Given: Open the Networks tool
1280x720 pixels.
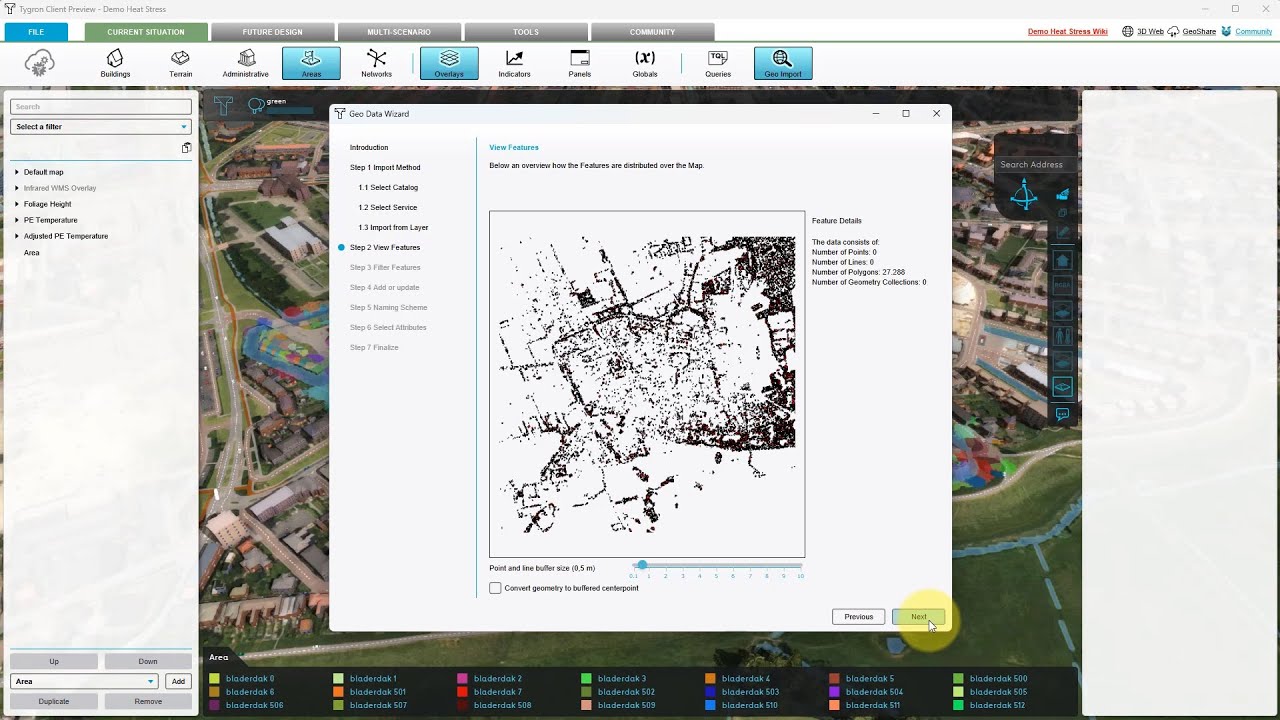Looking at the screenshot, I should (376, 63).
